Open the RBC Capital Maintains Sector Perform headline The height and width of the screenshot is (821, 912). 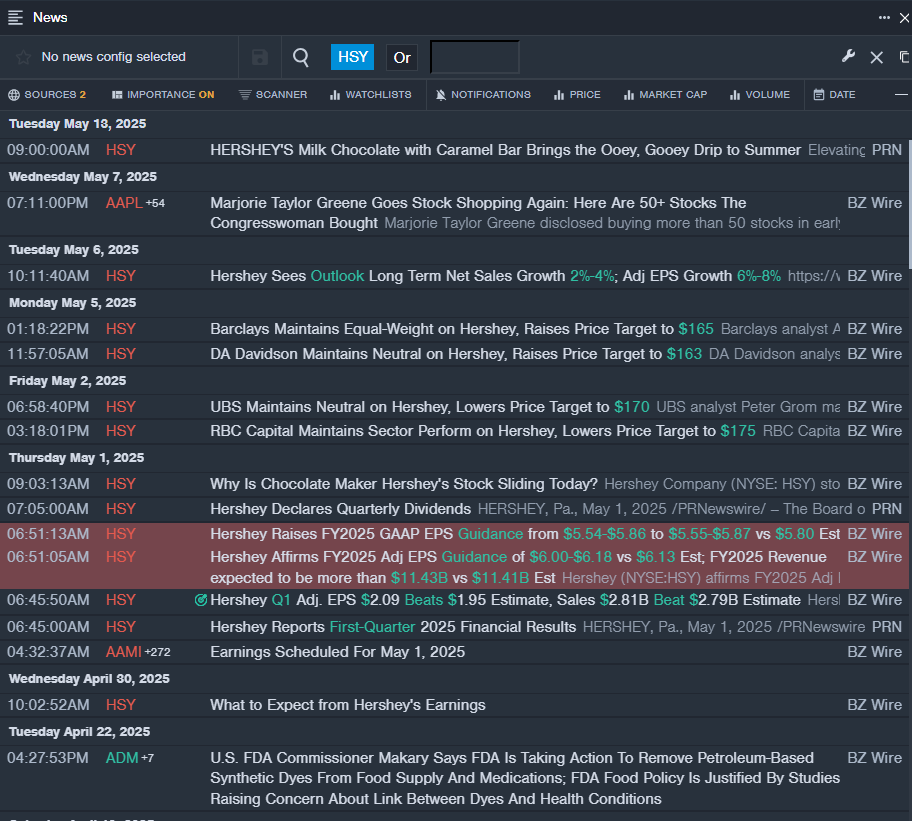[x=483, y=431]
